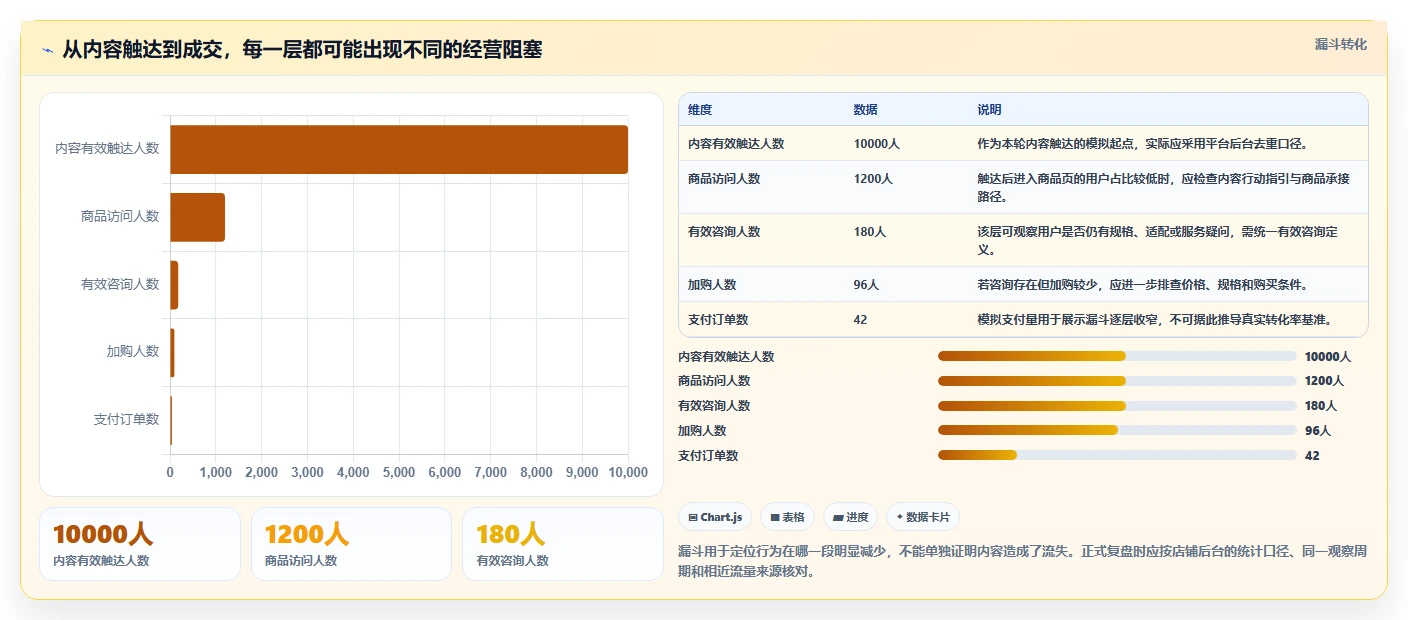Click the description starting 该层可观察用户
The image size is (1408, 620).
click(1158, 241)
